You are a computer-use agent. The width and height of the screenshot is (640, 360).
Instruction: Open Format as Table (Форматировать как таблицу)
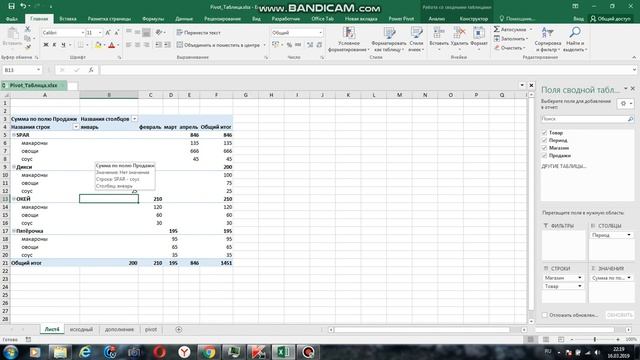pyautogui.click(x=389, y=39)
